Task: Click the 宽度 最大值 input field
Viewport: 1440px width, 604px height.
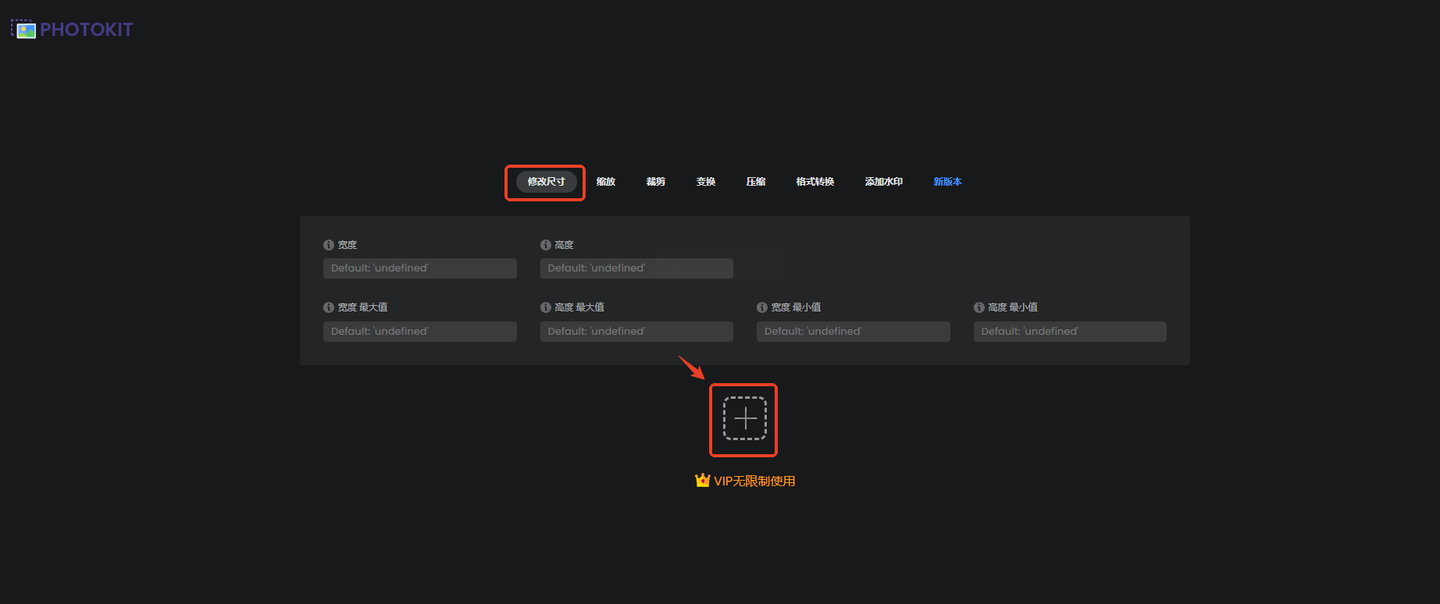Action: coord(420,331)
